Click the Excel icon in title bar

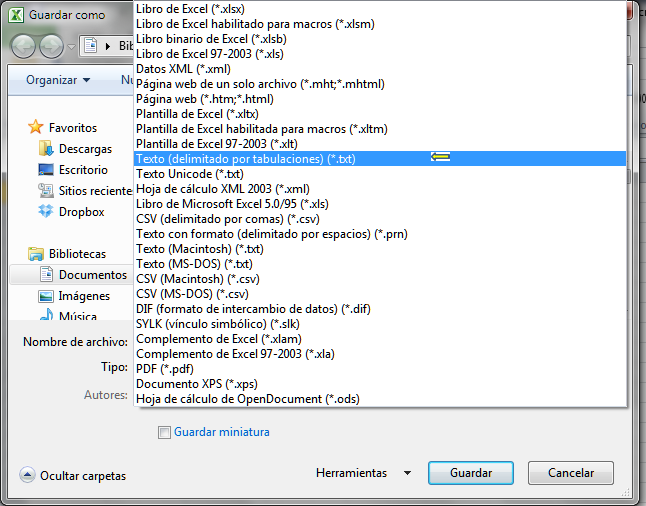pos(16,16)
